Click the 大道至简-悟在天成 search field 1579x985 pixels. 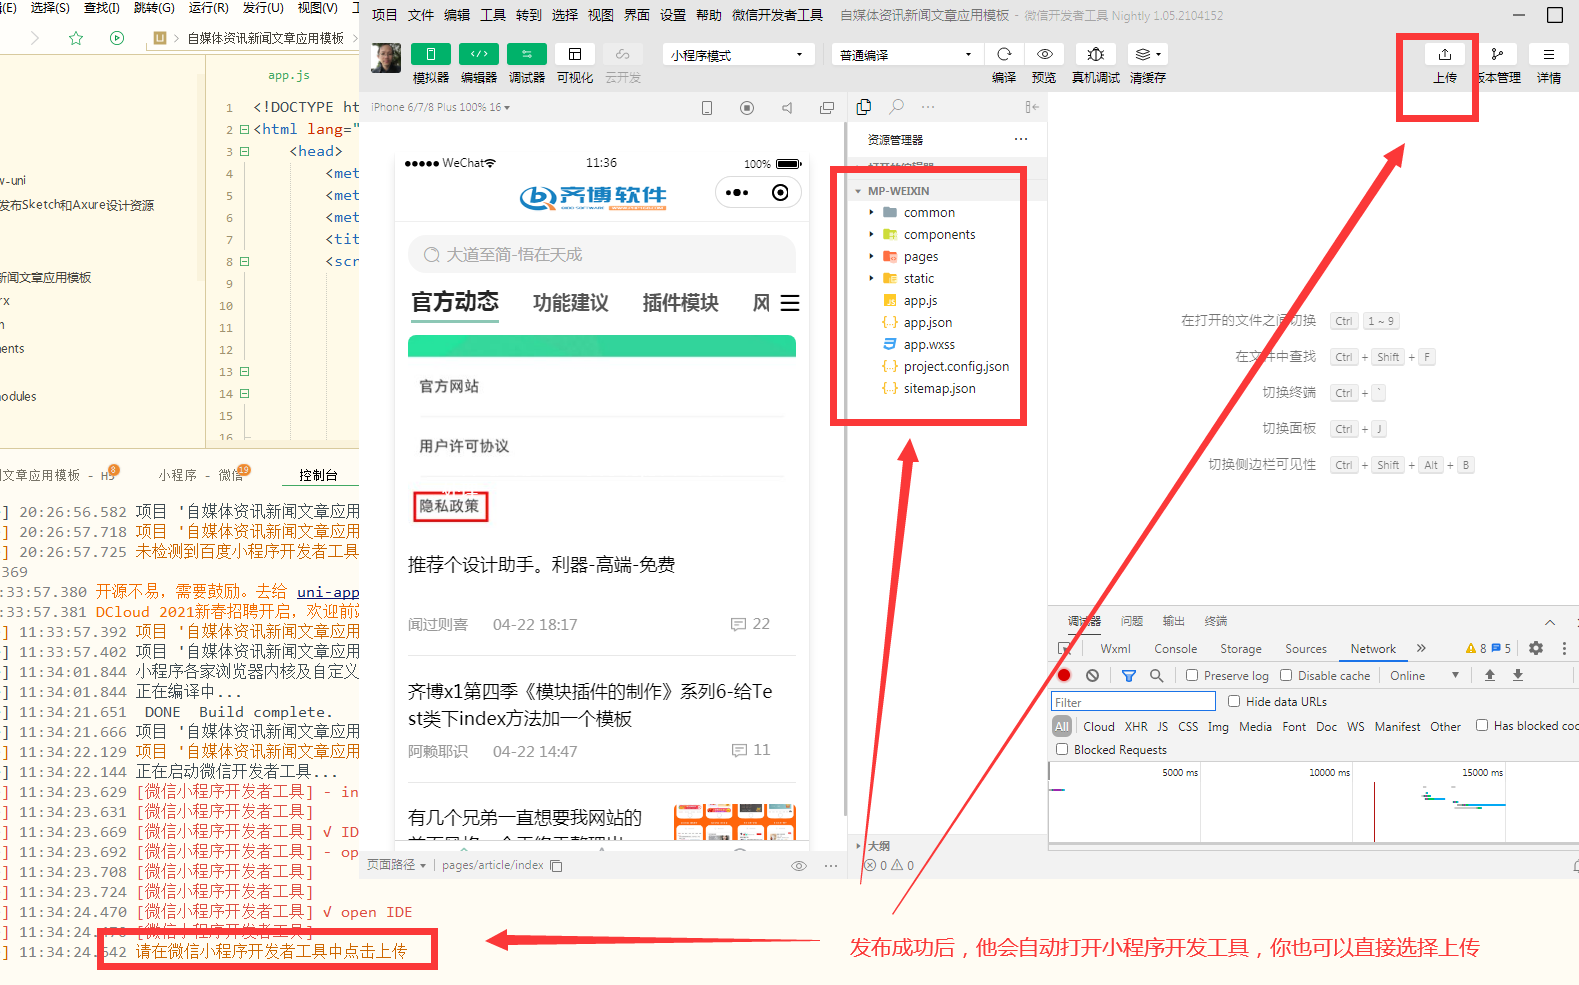[602, 255]
